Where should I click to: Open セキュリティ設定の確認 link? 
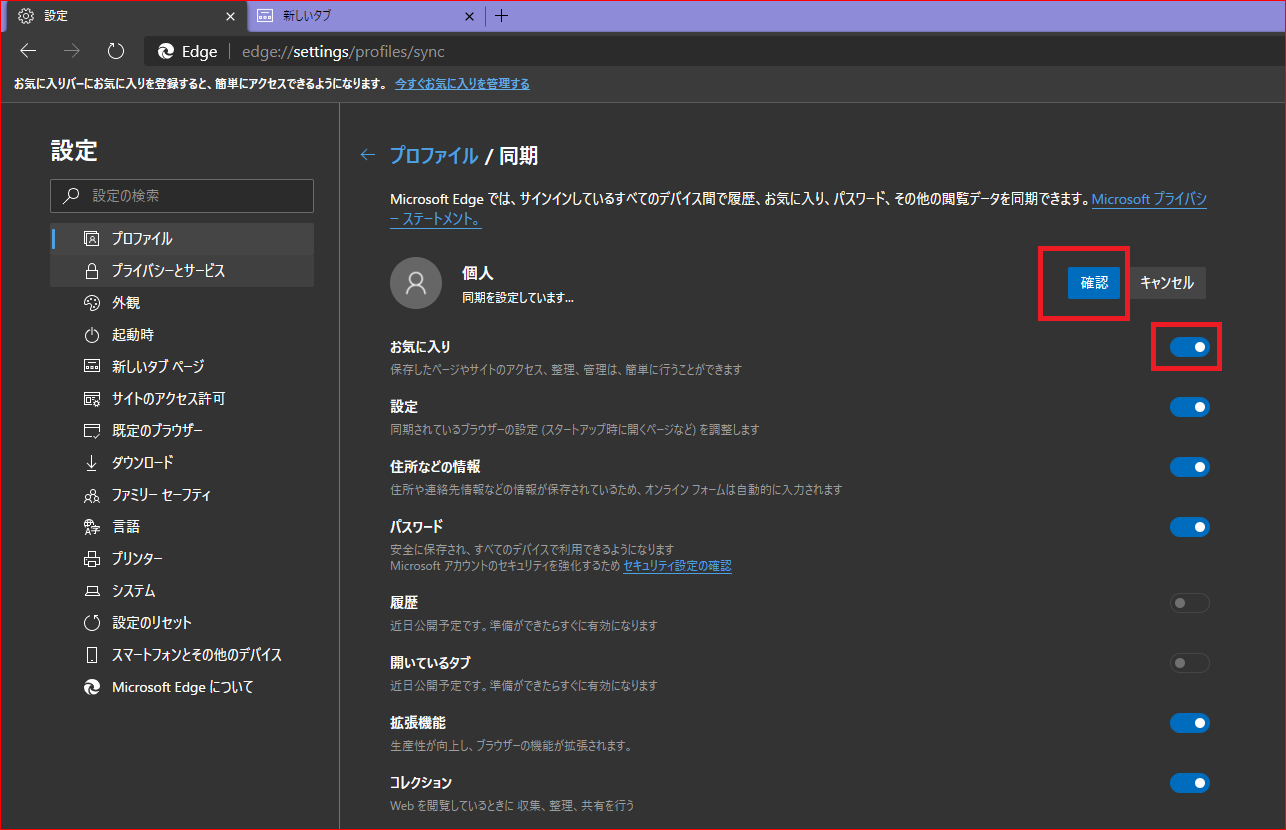click(x=677, y=566)
